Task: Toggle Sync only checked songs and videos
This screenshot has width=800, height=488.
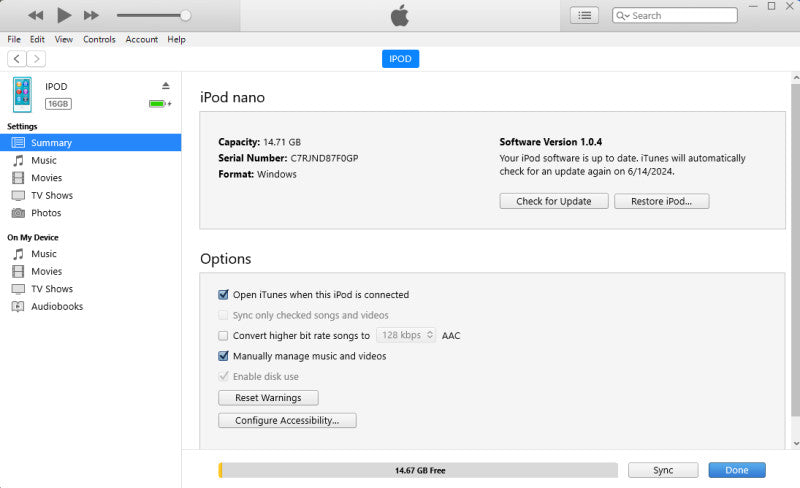Action: pyautogui.click(x=223, y=315)
